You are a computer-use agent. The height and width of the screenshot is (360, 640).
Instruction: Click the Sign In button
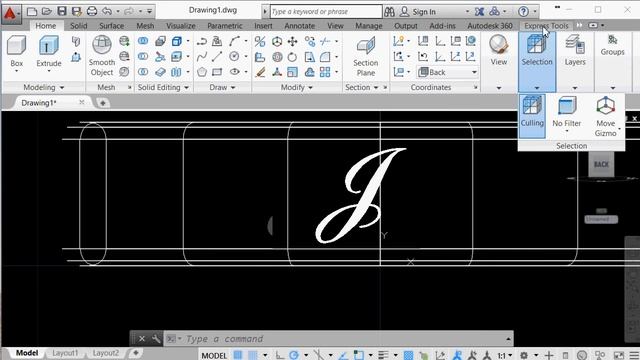tap(418, 12)
